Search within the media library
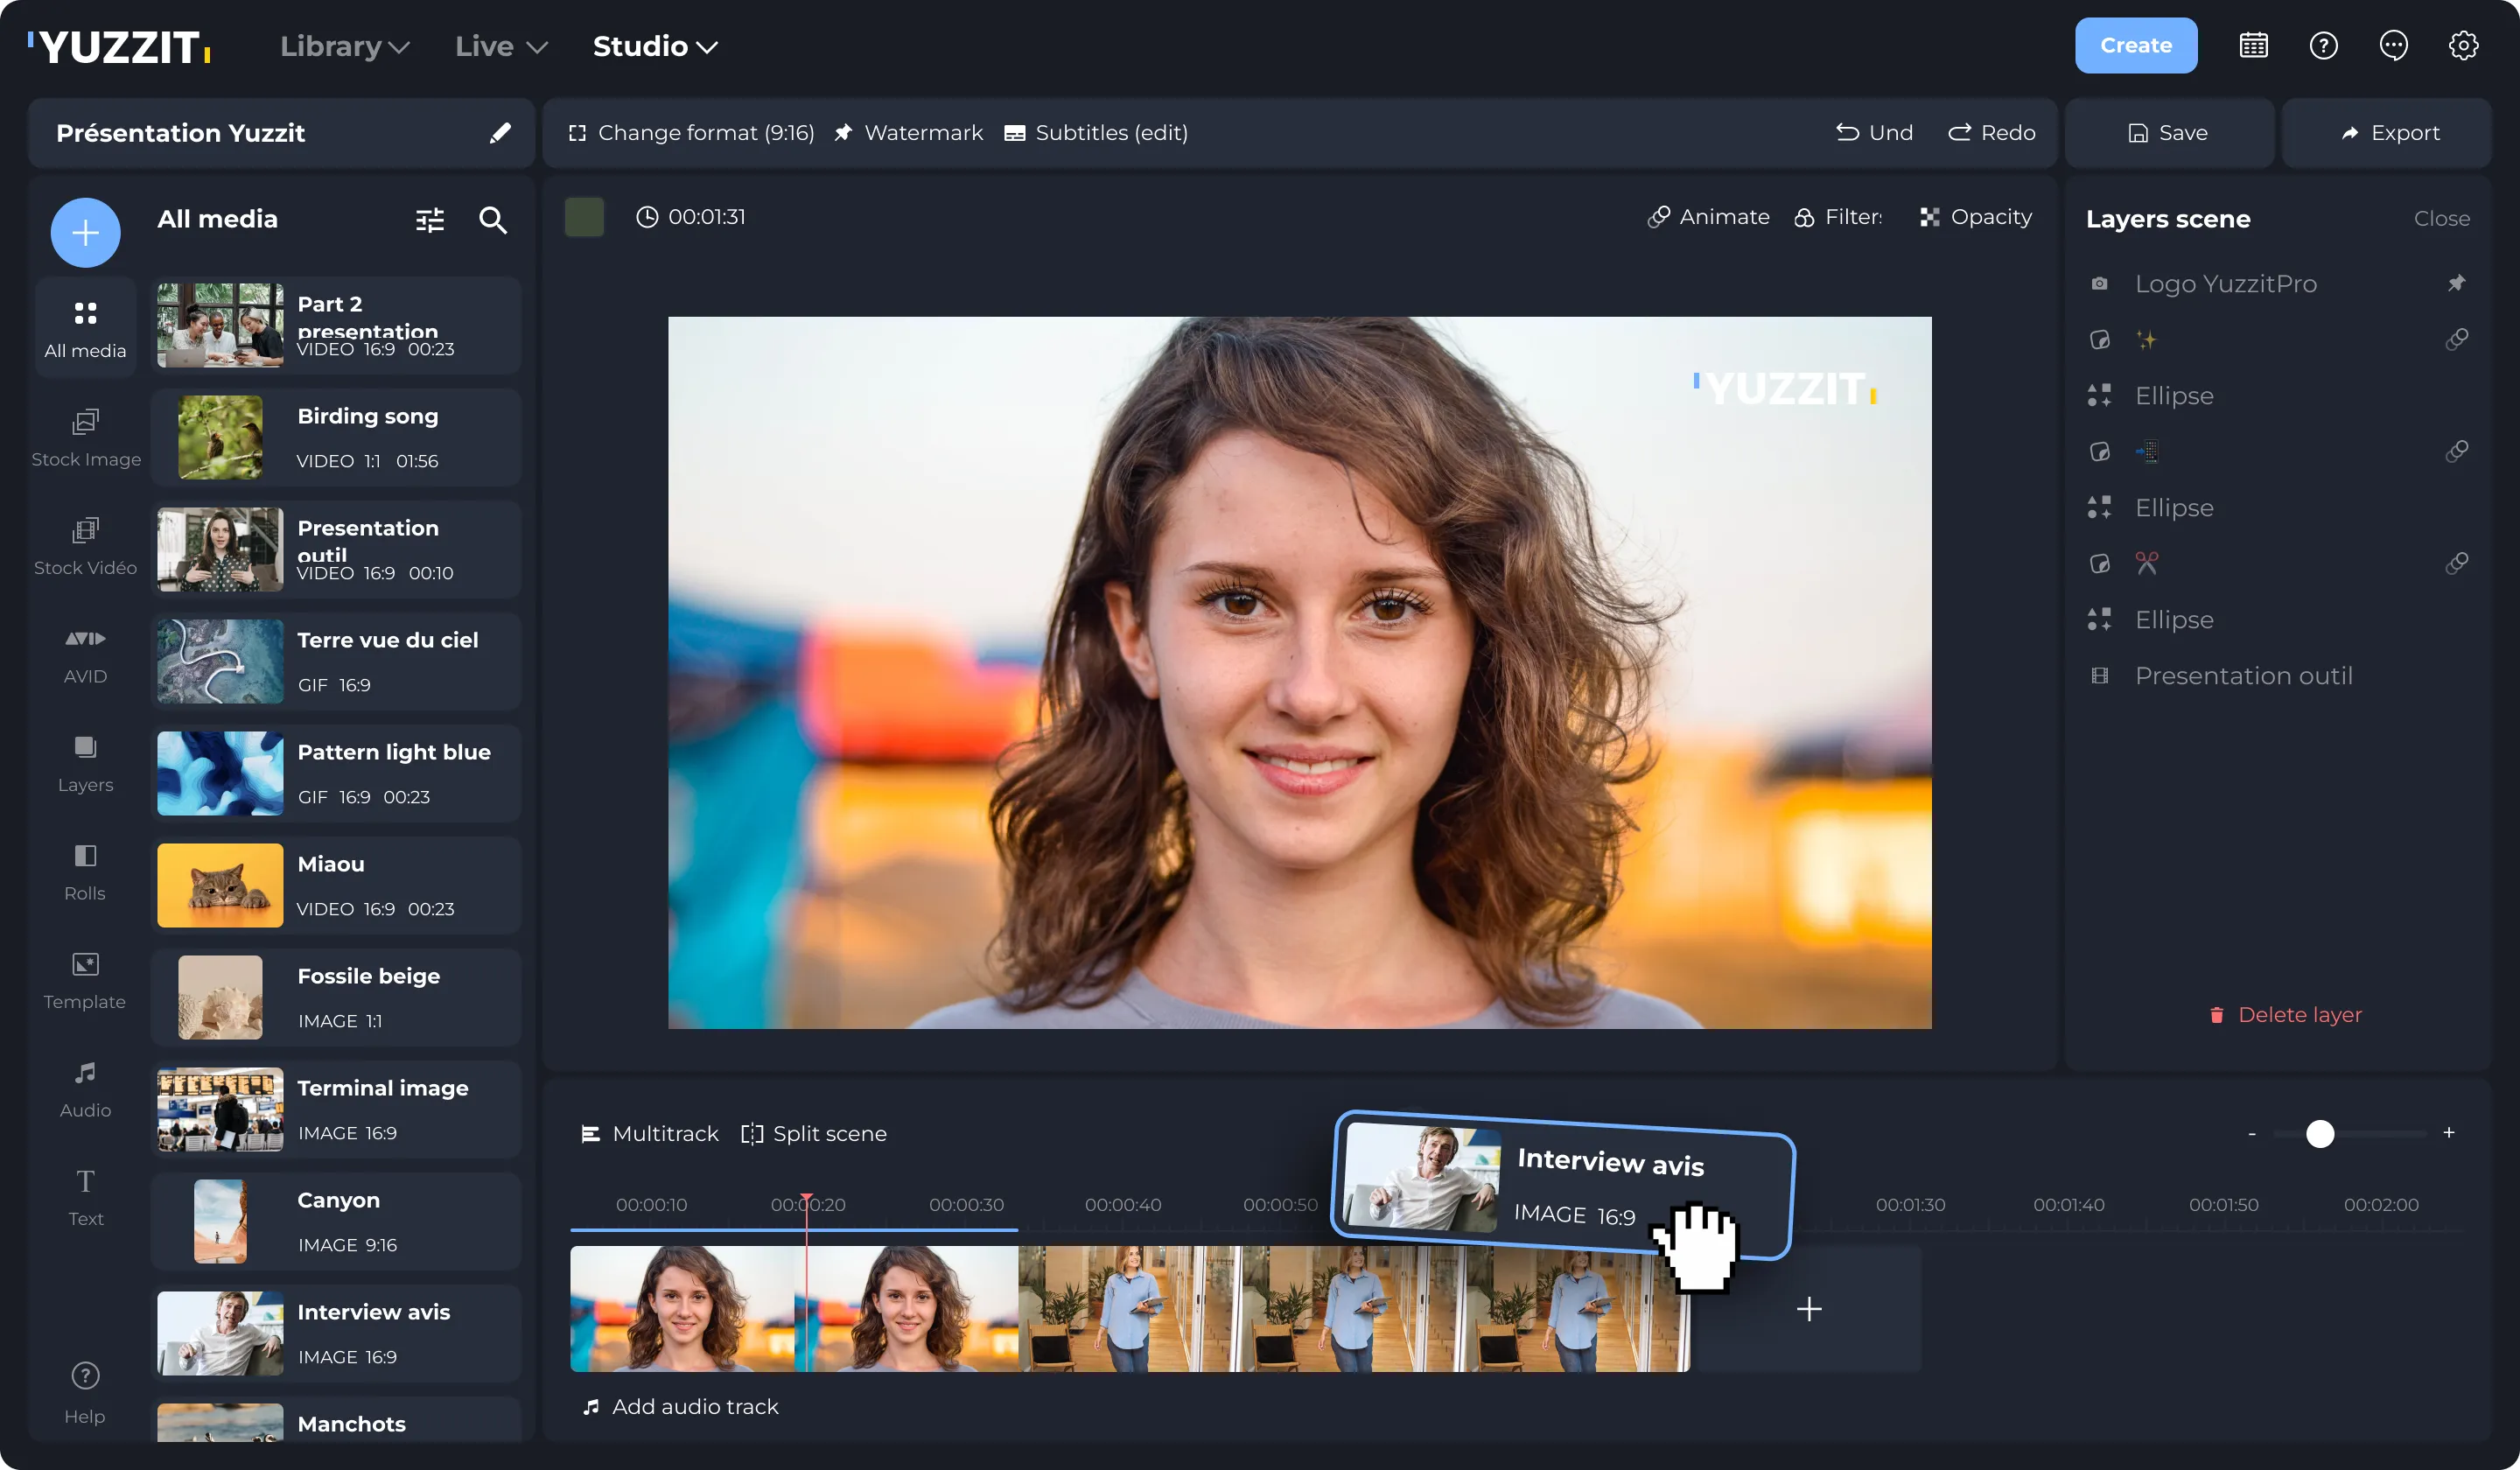Screen dimensions: 2520x1470 [493, 220]
